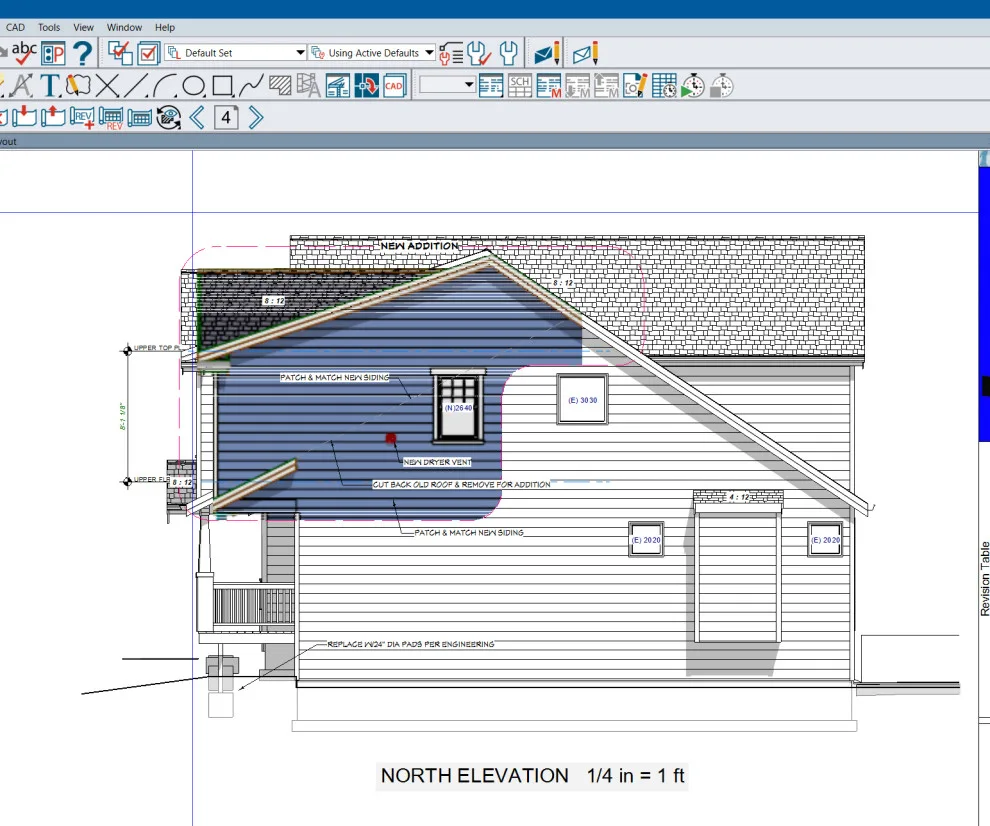990x826 pixels.
Task: Click the layout tray red down-arrow icon
Action: [24, 117]
